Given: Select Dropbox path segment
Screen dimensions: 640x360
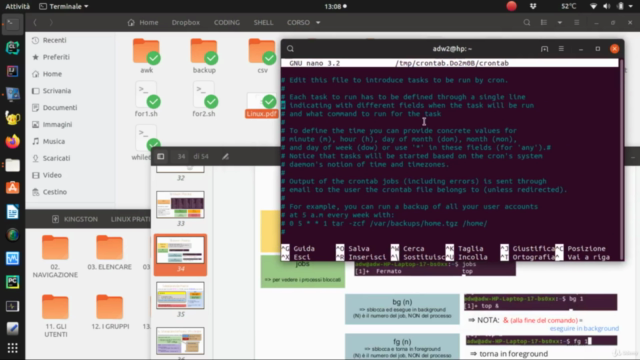Looking at the screenshot, I should pyautogui.click(x=186, y=22).
